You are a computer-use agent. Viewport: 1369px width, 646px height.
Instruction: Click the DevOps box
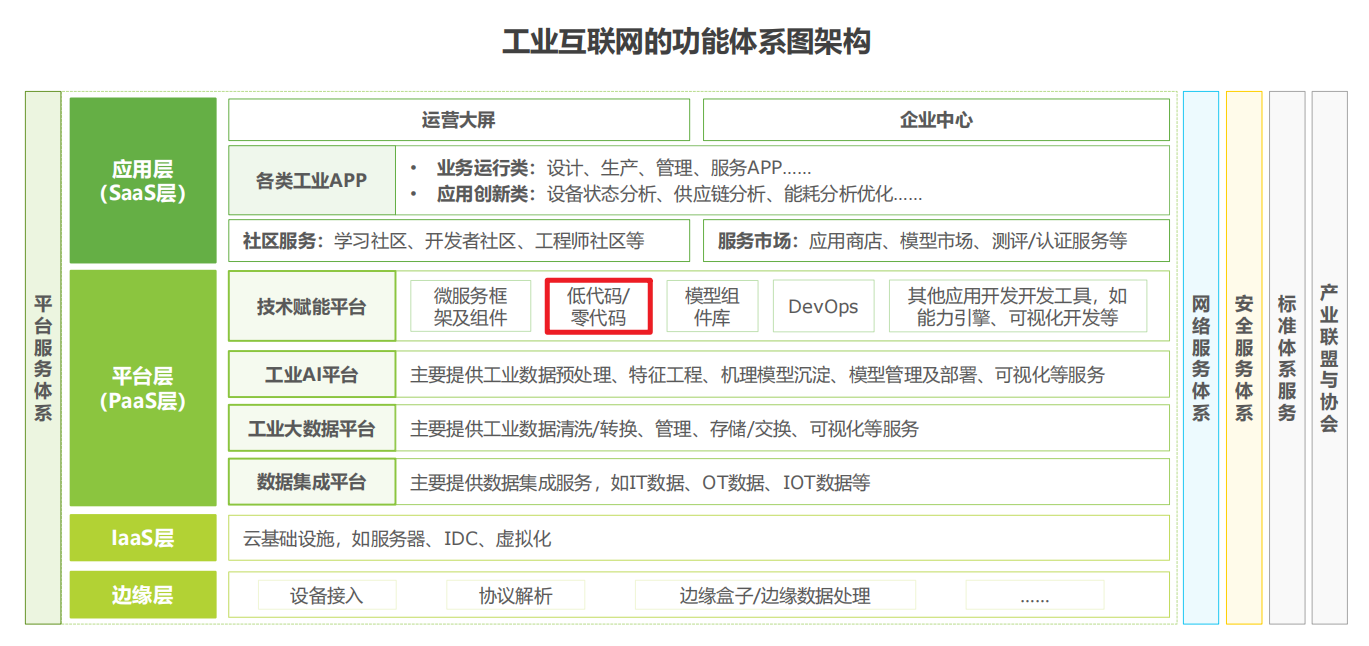pos(823,307)
